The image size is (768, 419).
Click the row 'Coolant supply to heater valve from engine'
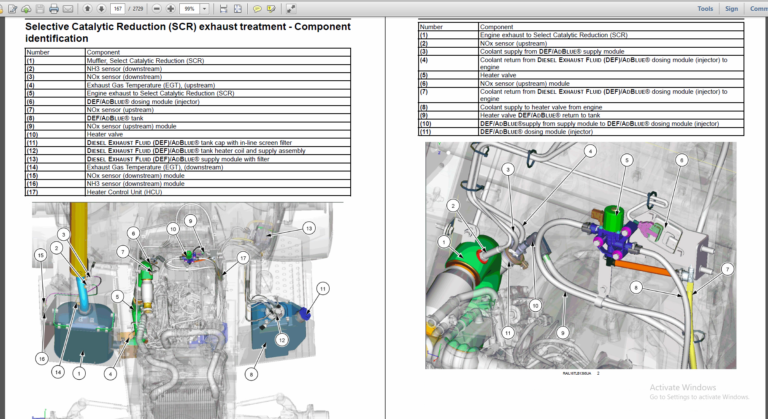click(x=581, y=107)
